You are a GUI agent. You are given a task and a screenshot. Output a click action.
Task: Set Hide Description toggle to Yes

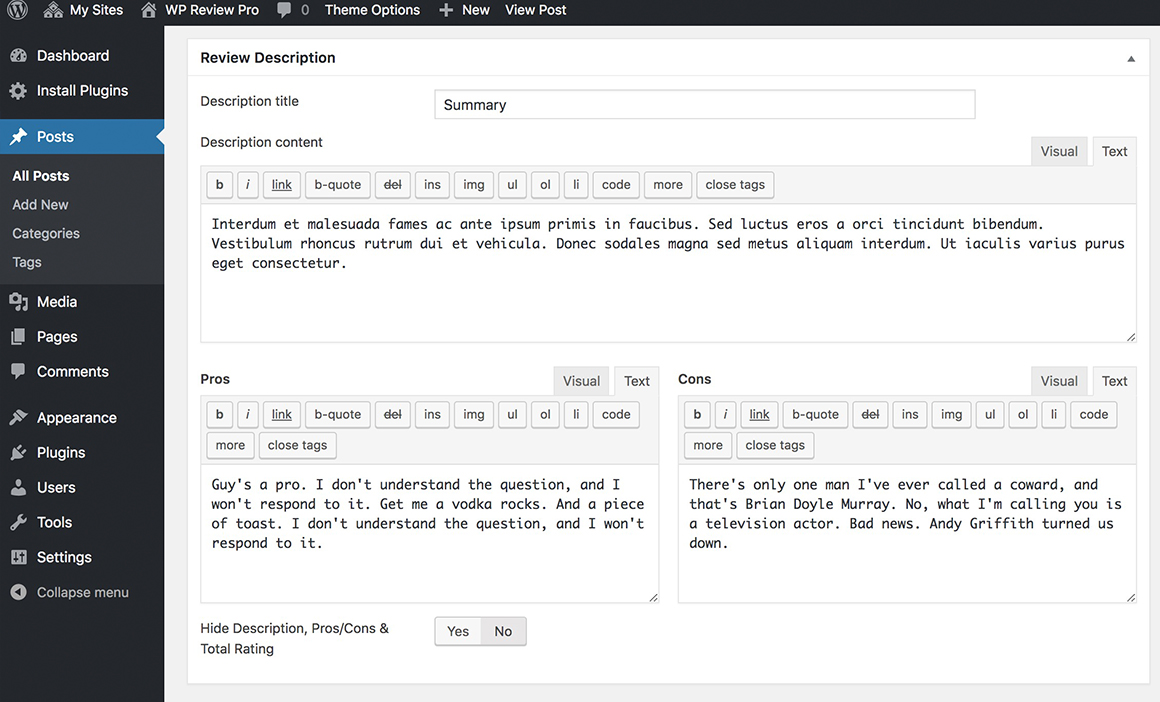458,632
